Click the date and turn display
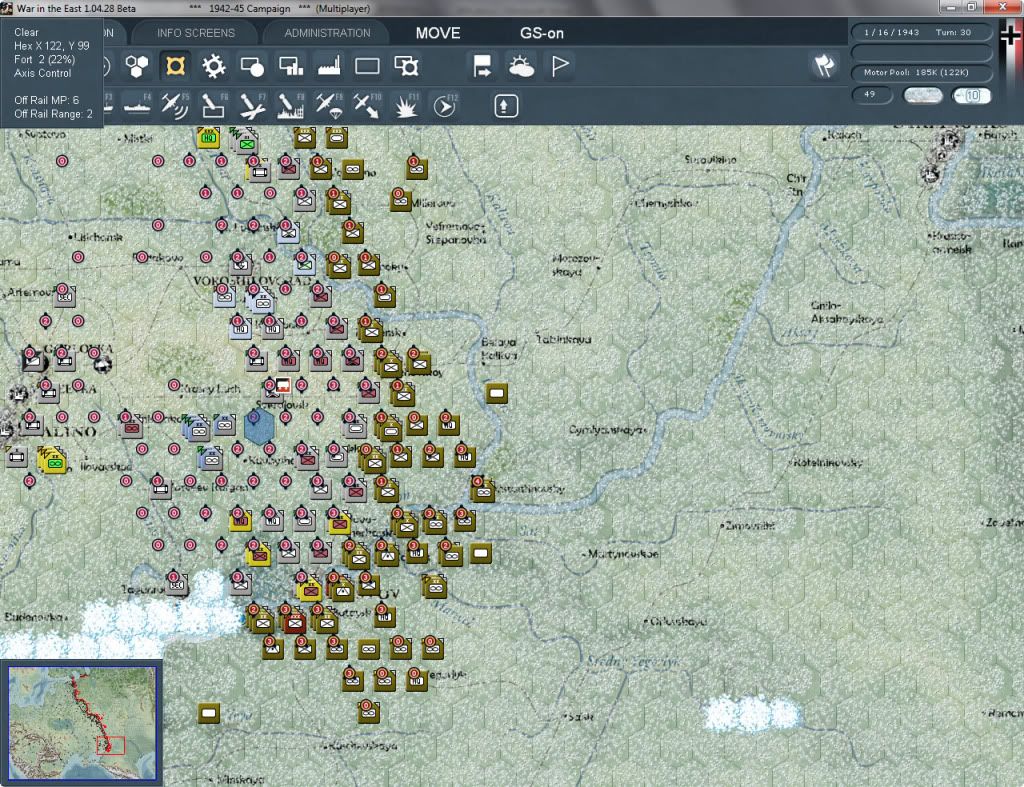The height and width of the screenshot is (787, 1024). click(x=921, y=32)
